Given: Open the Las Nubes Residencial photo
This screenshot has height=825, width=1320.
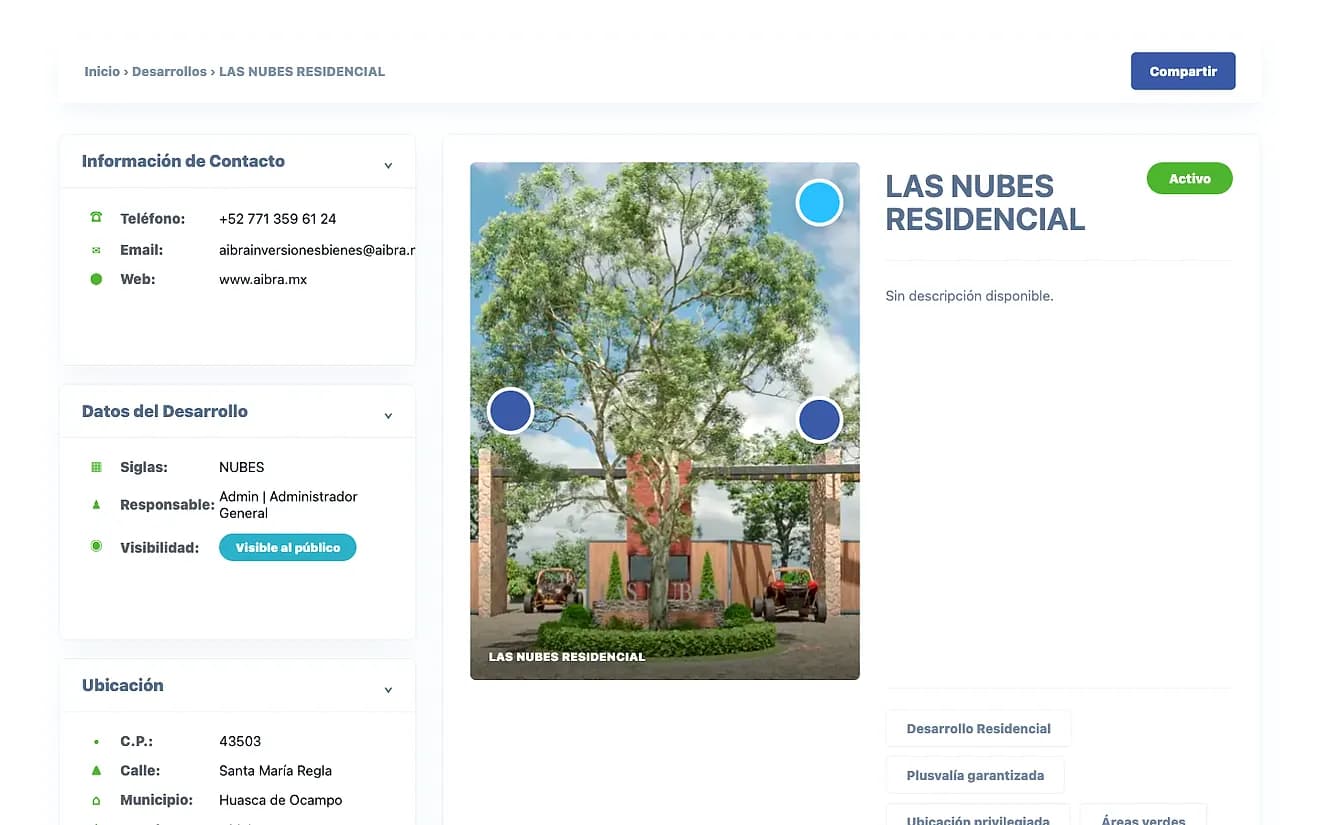Looking at the screenshot, I should click(x=665, y=421).
